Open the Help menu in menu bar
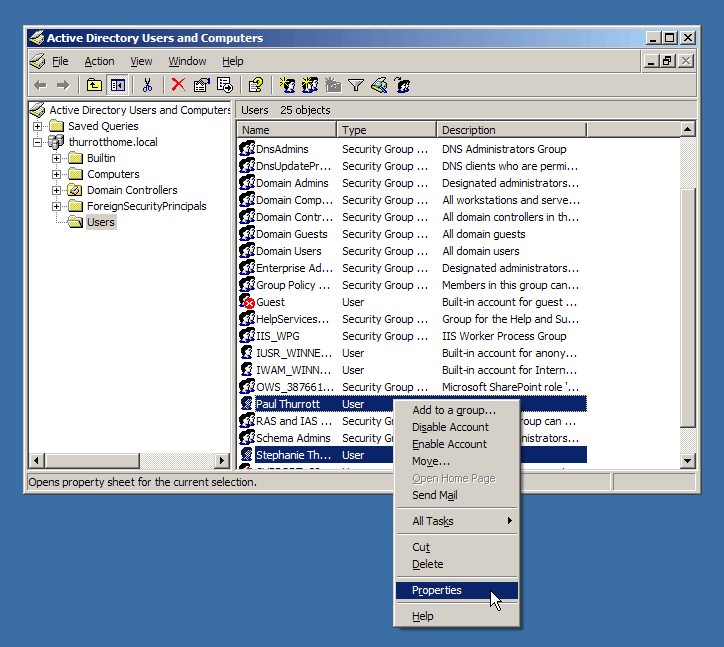This screenshot has width=724, height=647. 233,61
